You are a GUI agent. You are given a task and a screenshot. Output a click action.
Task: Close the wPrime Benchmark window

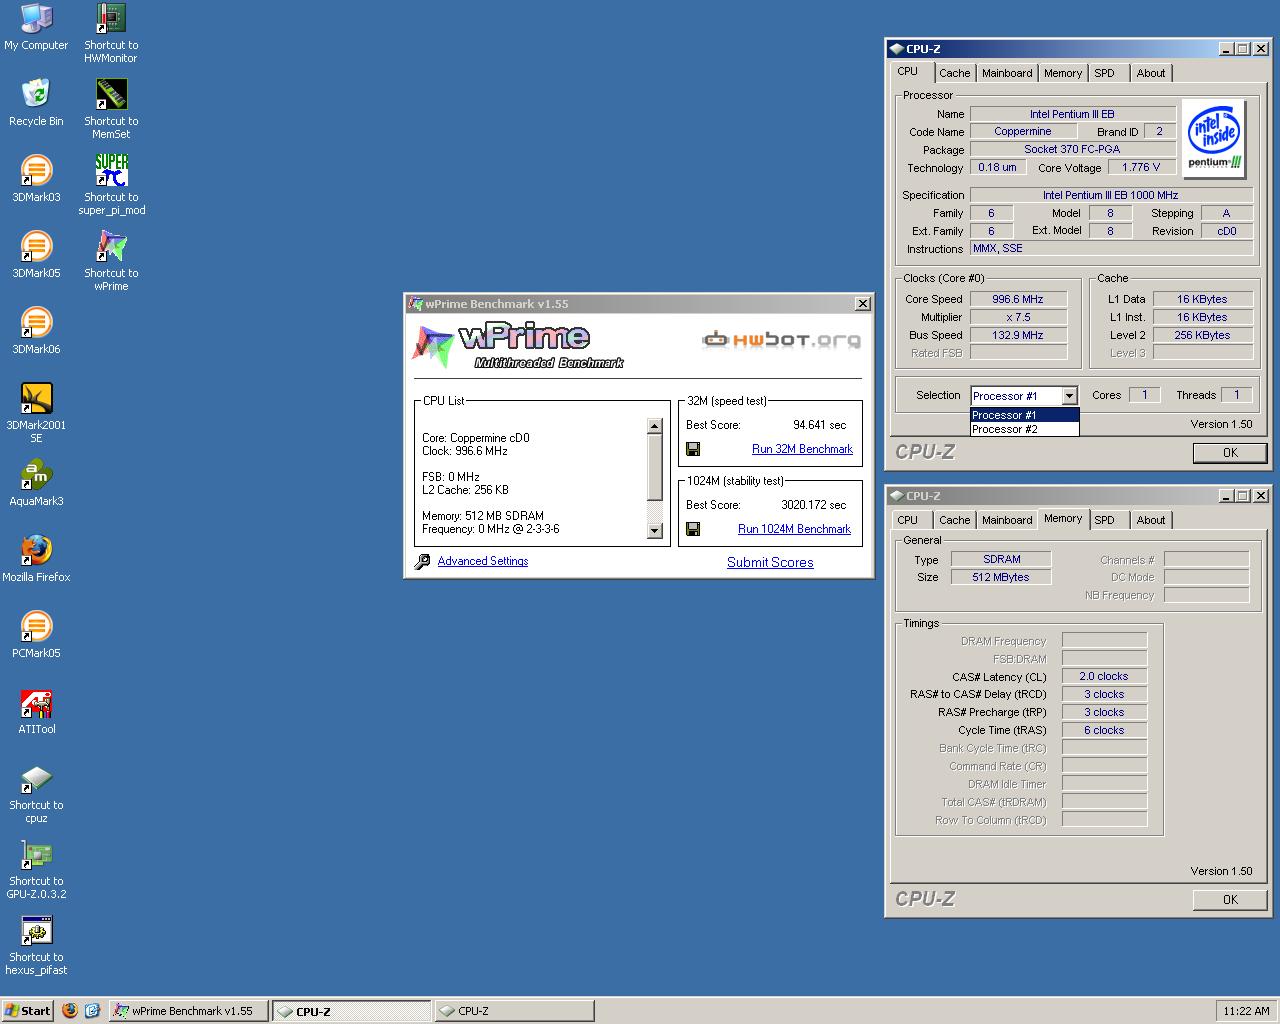click(x=862, y=304)
